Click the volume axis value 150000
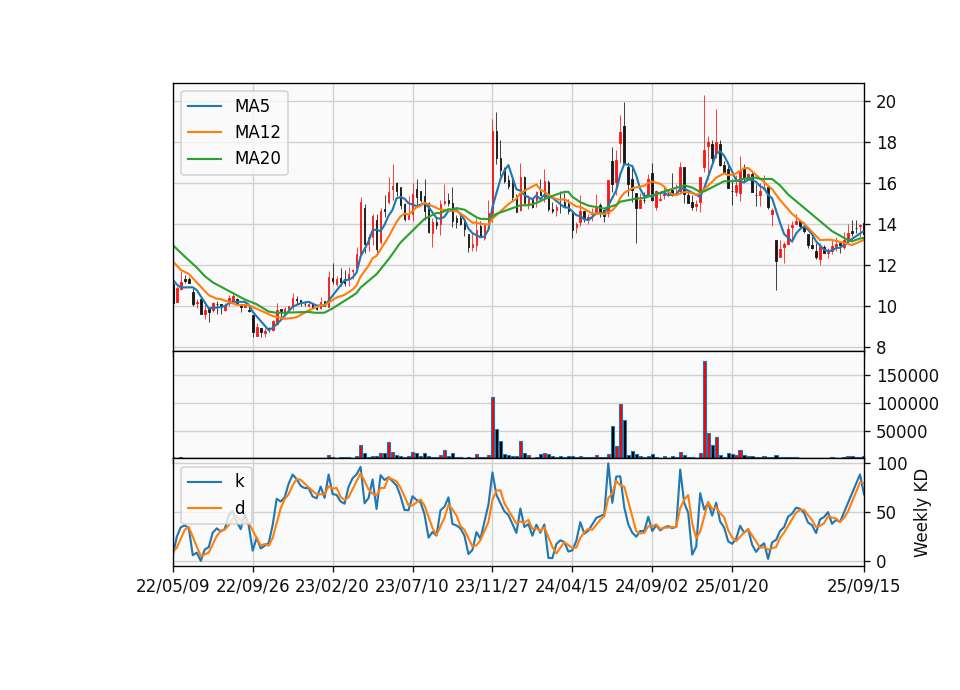The height and width of the screenshot is (690, 960). (x=907, y=376)
